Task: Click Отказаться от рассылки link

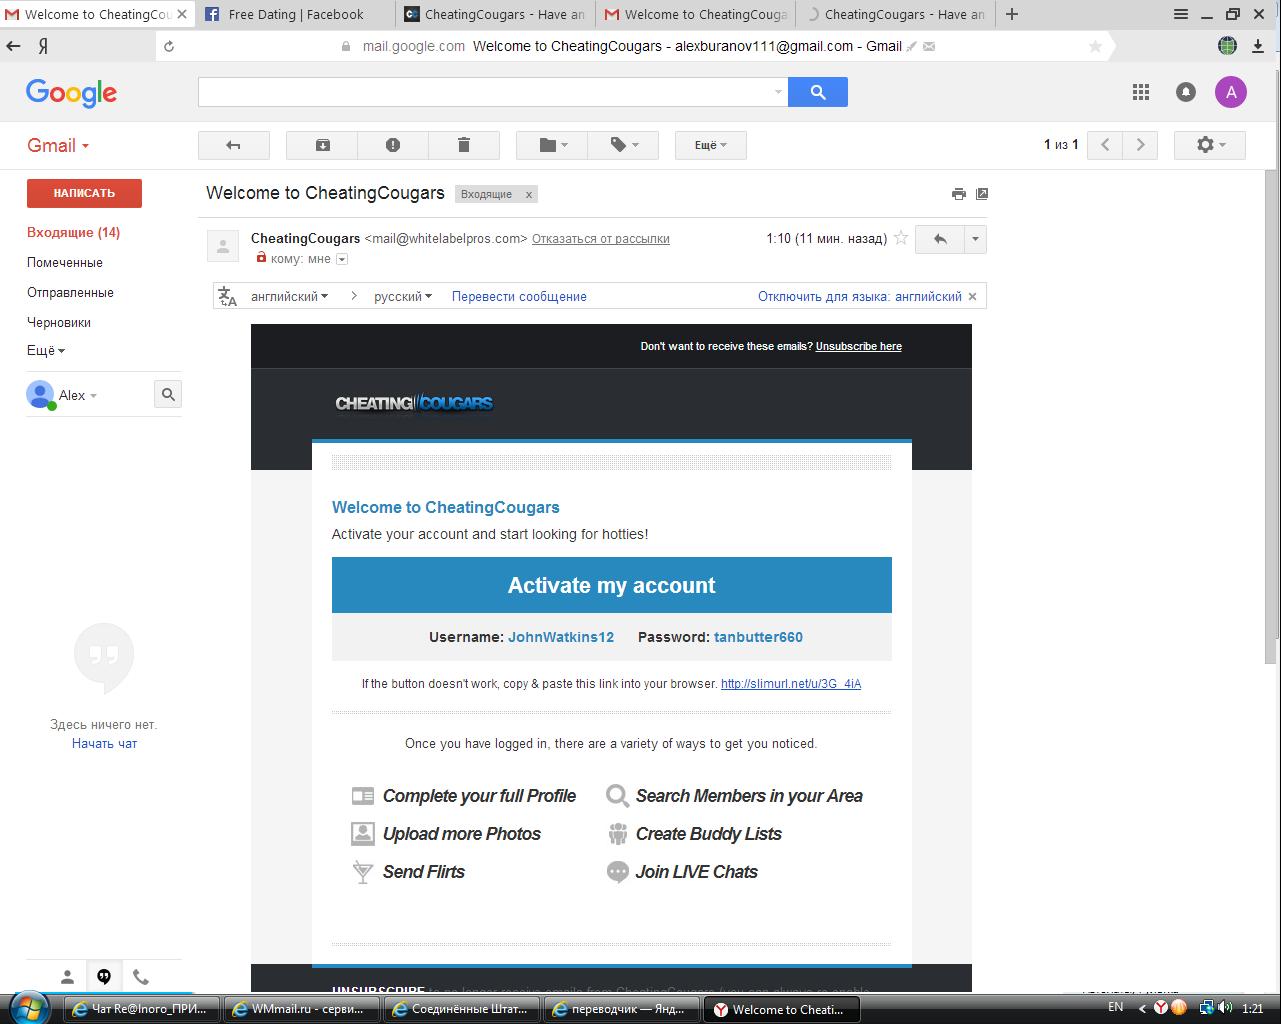Action: tap(601, 239)
